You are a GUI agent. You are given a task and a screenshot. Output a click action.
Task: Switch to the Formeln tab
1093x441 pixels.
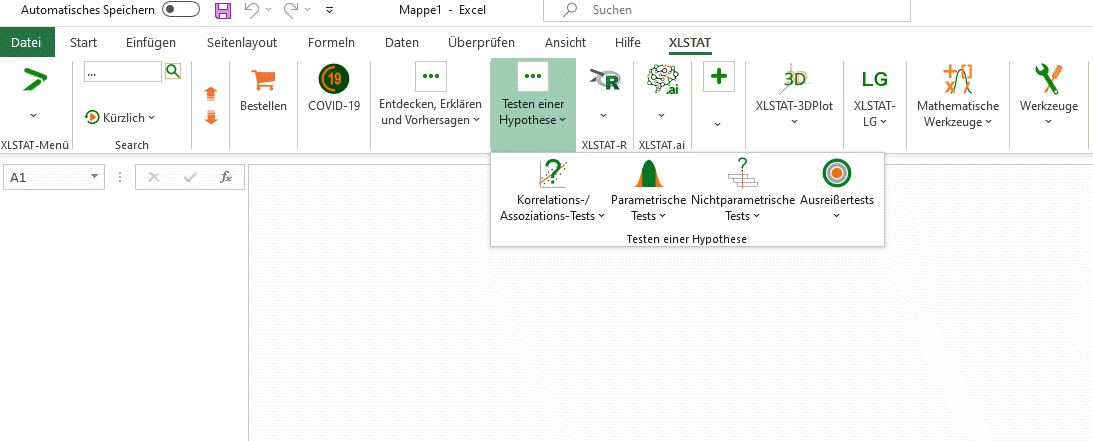coord(331,42)
